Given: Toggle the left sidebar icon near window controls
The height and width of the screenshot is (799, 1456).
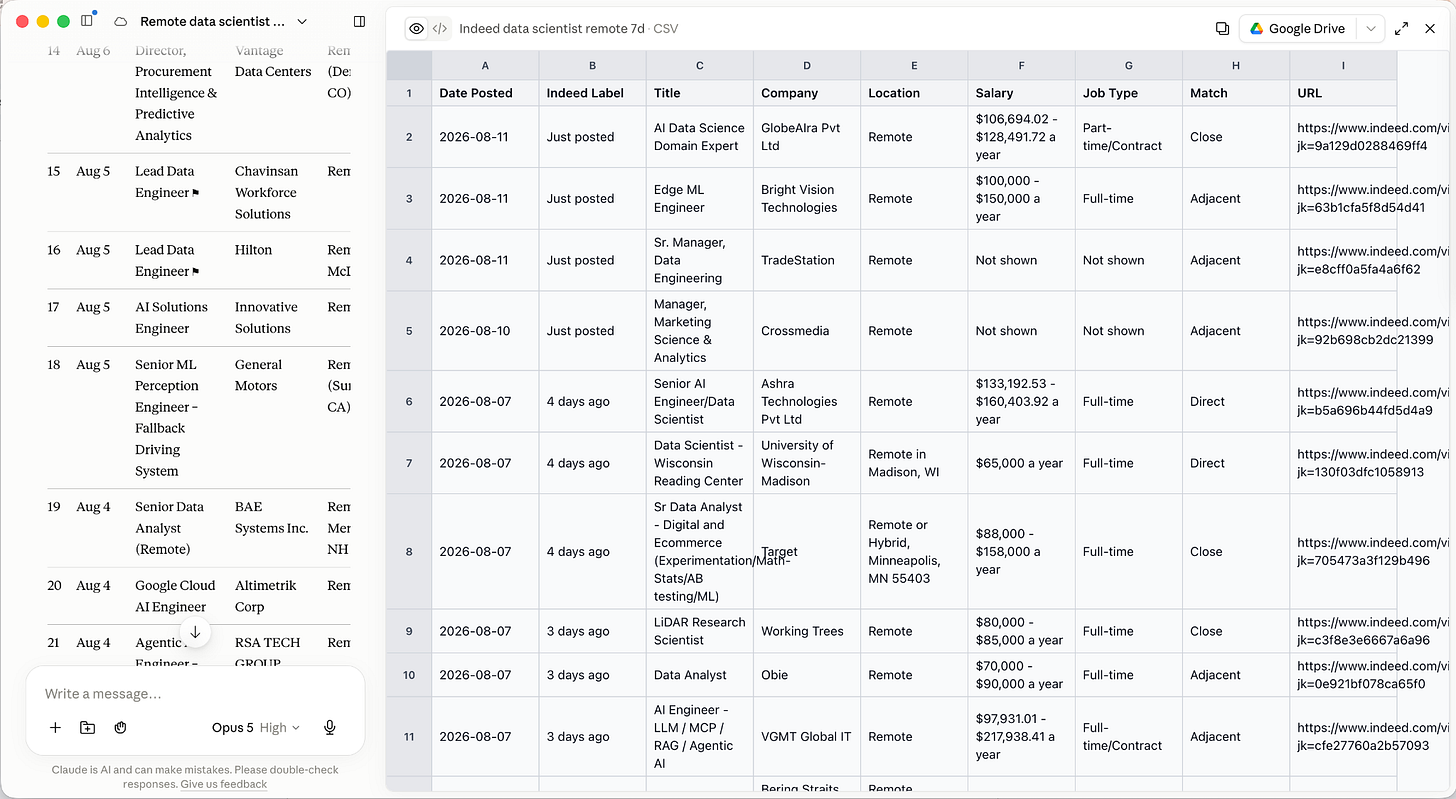Looking at the screenshot, I should [87, 21].
